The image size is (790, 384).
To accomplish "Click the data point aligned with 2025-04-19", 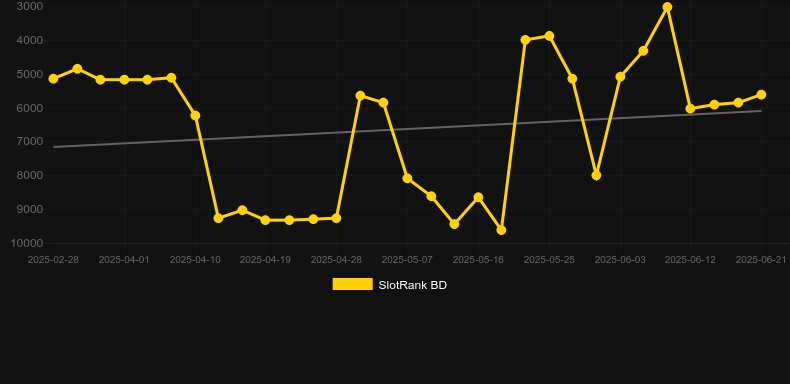I will pyautogui.click(x=266, y=220).
